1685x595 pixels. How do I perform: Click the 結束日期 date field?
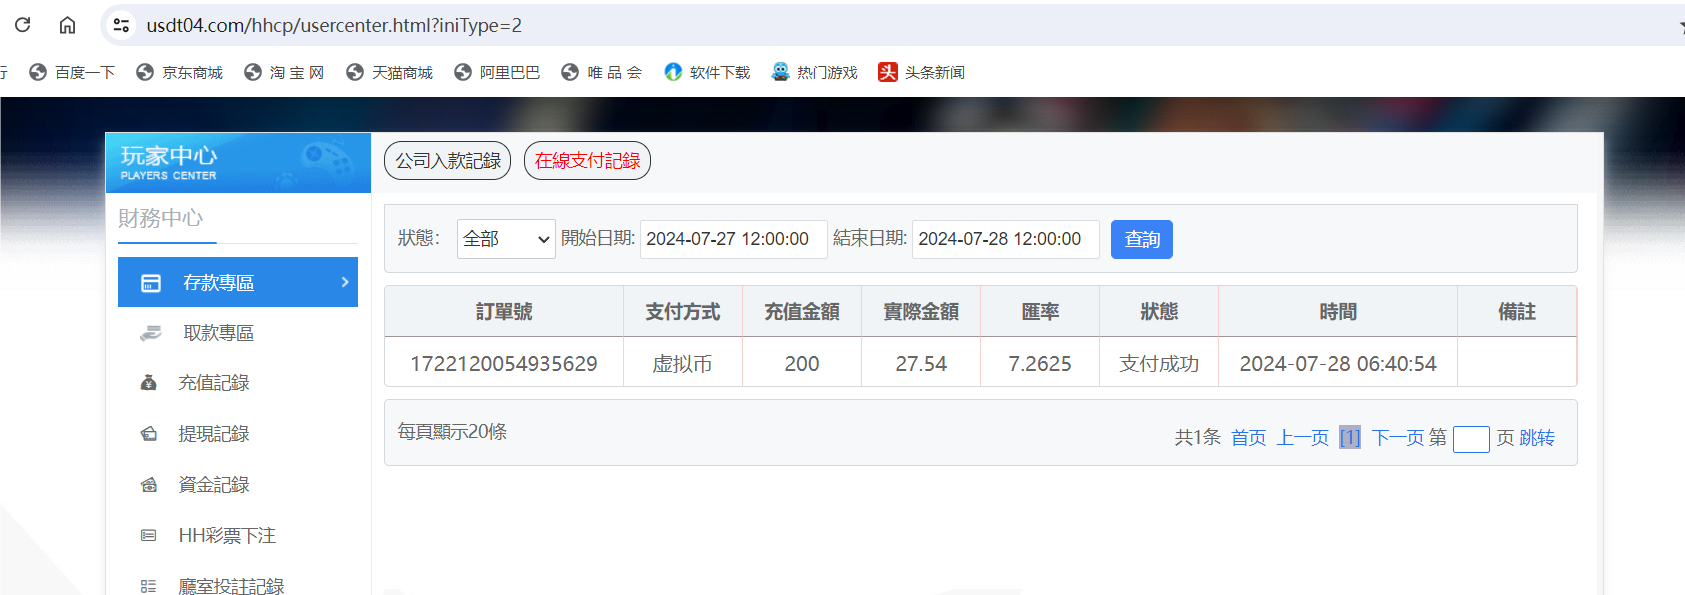1006,239
